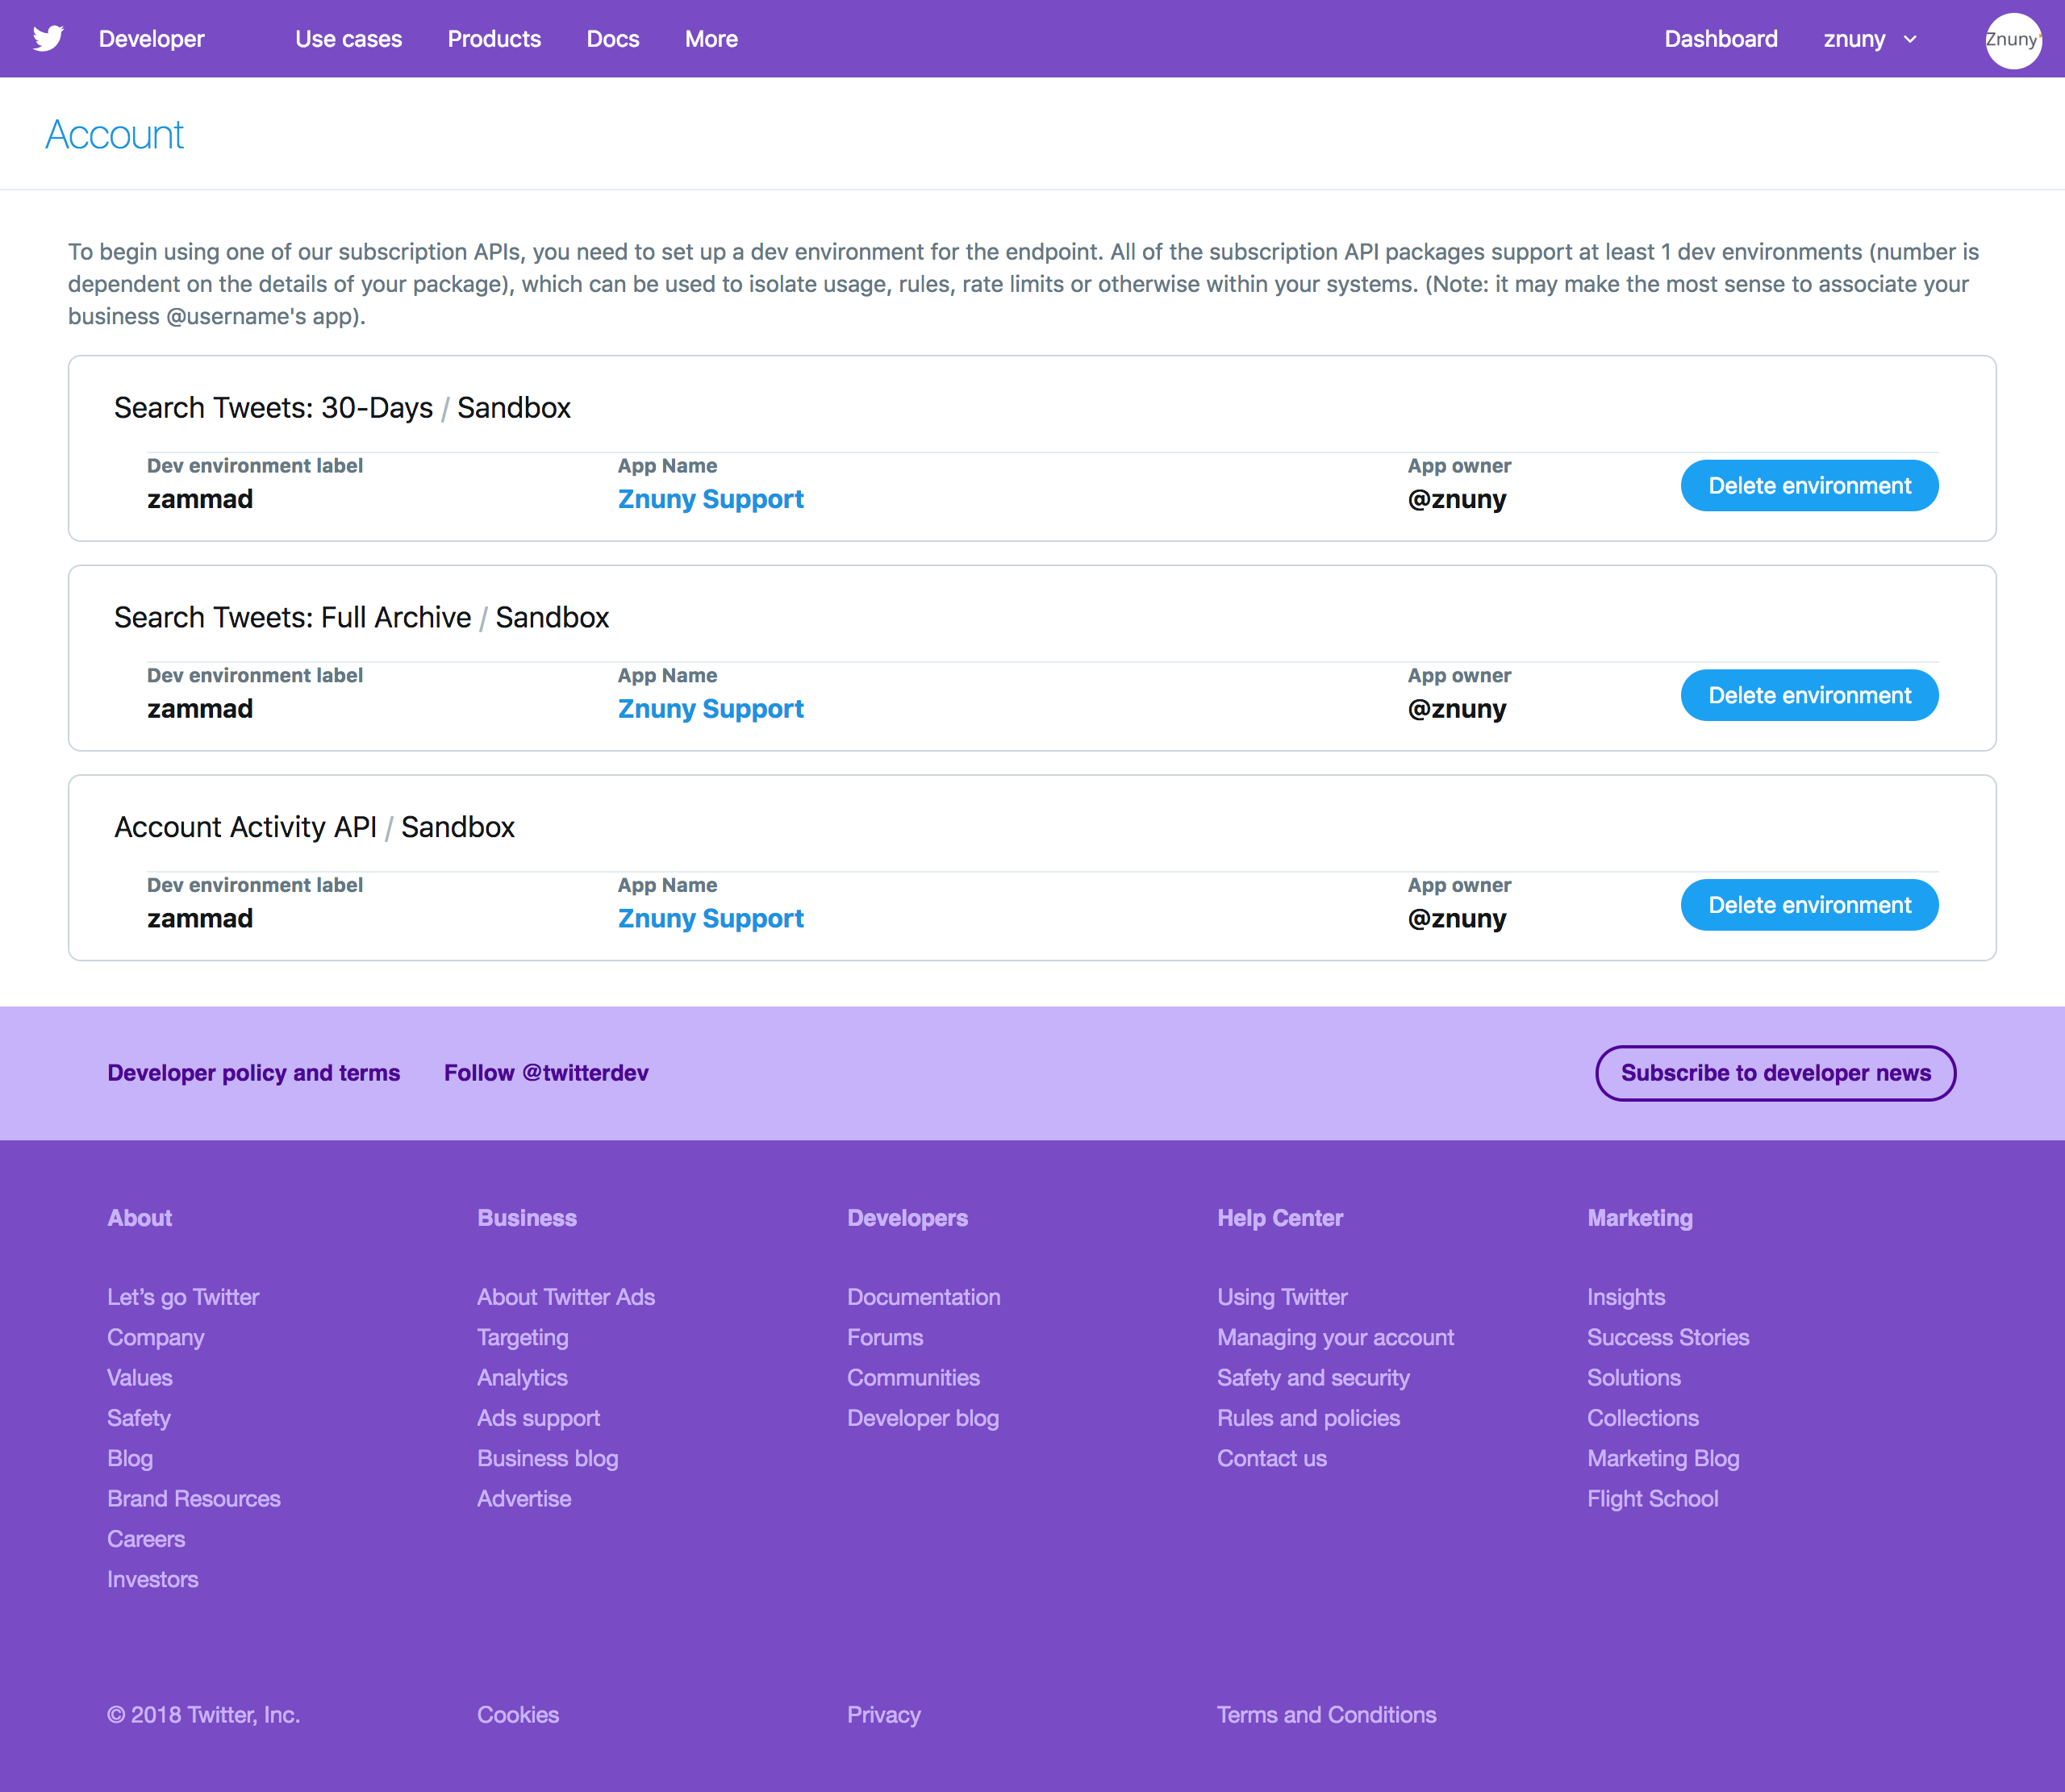Click Search Tweets: 30-Days / Sandbox heading
This screenshot has height=1792, width=2065.
(342, 408)
